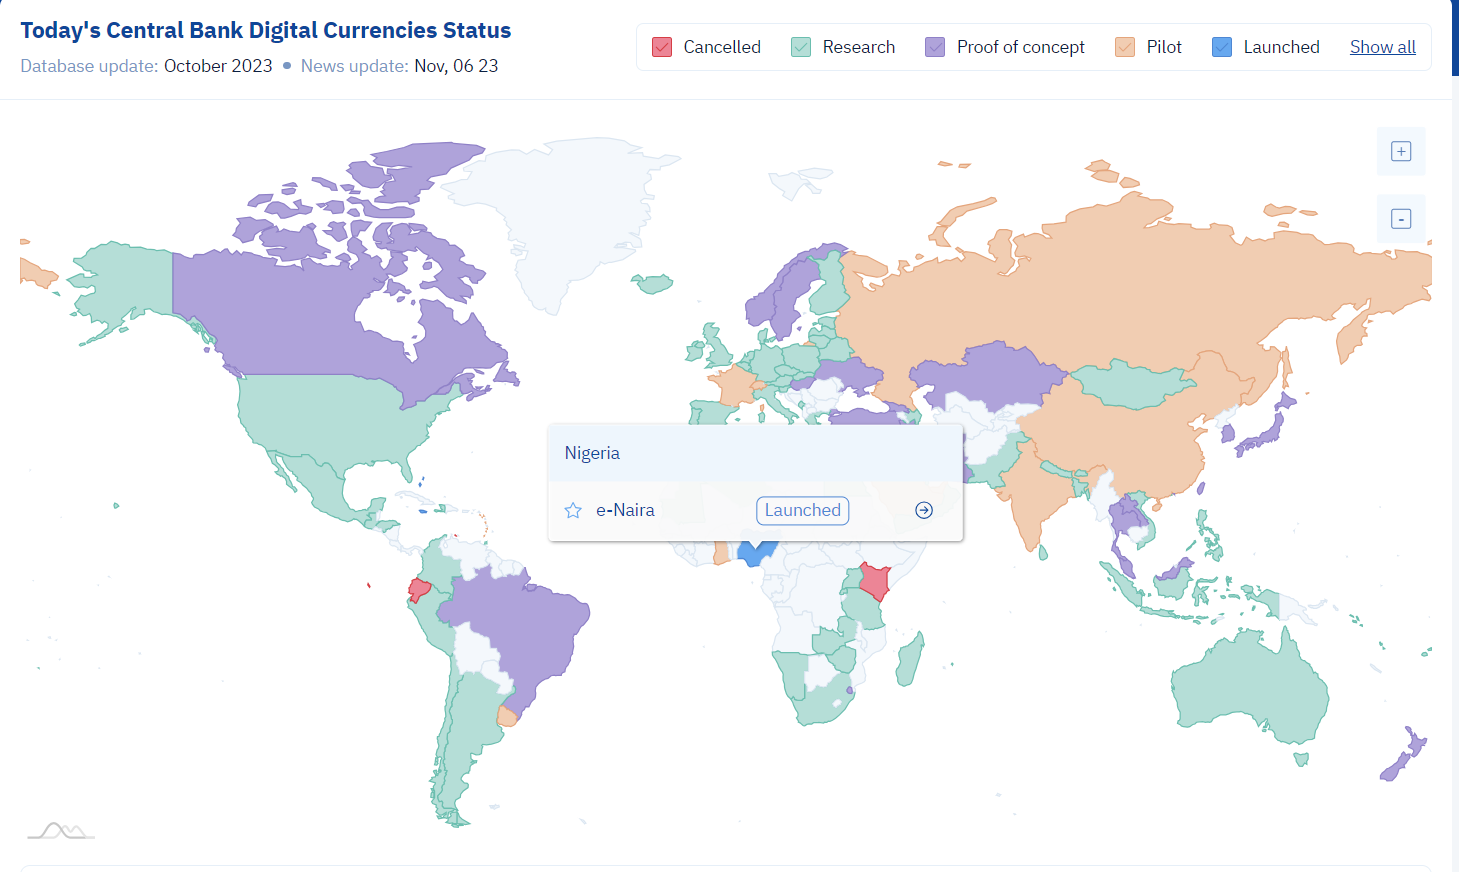Image resolution: width=1459 pixels, height=872 pixels.
Task: Open e-Naira details via circled arrow
Action: click(x=924, y=510)
